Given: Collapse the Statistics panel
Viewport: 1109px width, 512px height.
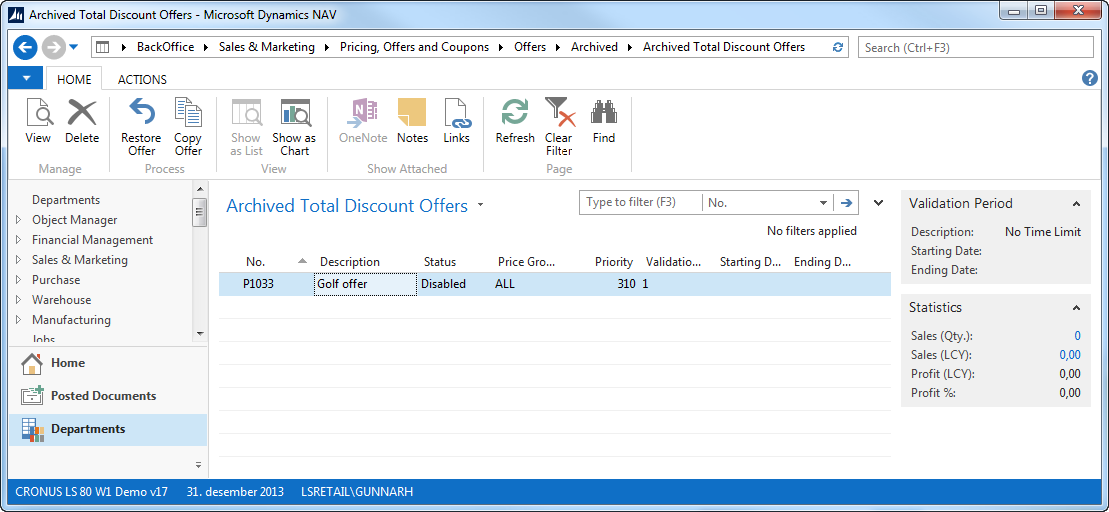Looking at the screenshot, I should pos(1076,308).
